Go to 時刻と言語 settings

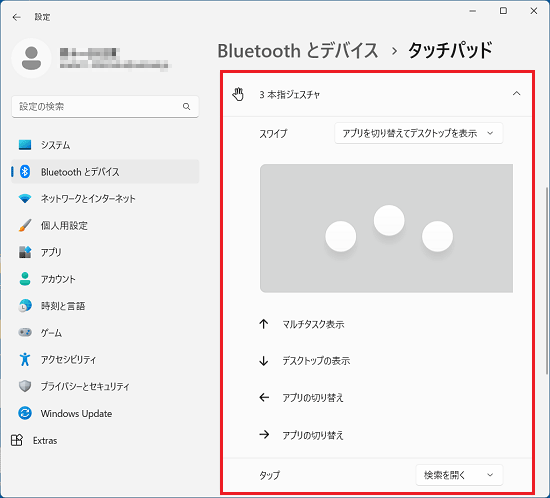(x=105, y=306)
